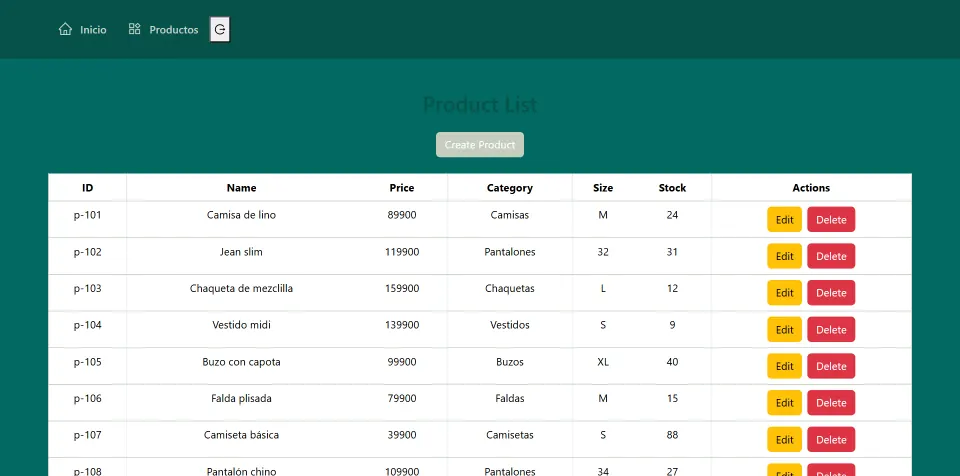Click the grid icon beside Productos
Viewport: 960px width, 476px height.
point(135,29)
